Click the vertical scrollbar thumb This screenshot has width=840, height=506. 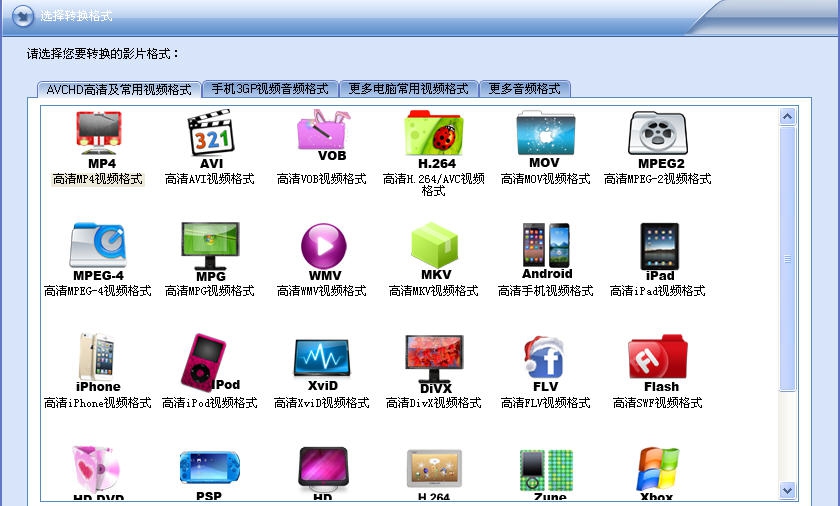[x=788, y=259]
